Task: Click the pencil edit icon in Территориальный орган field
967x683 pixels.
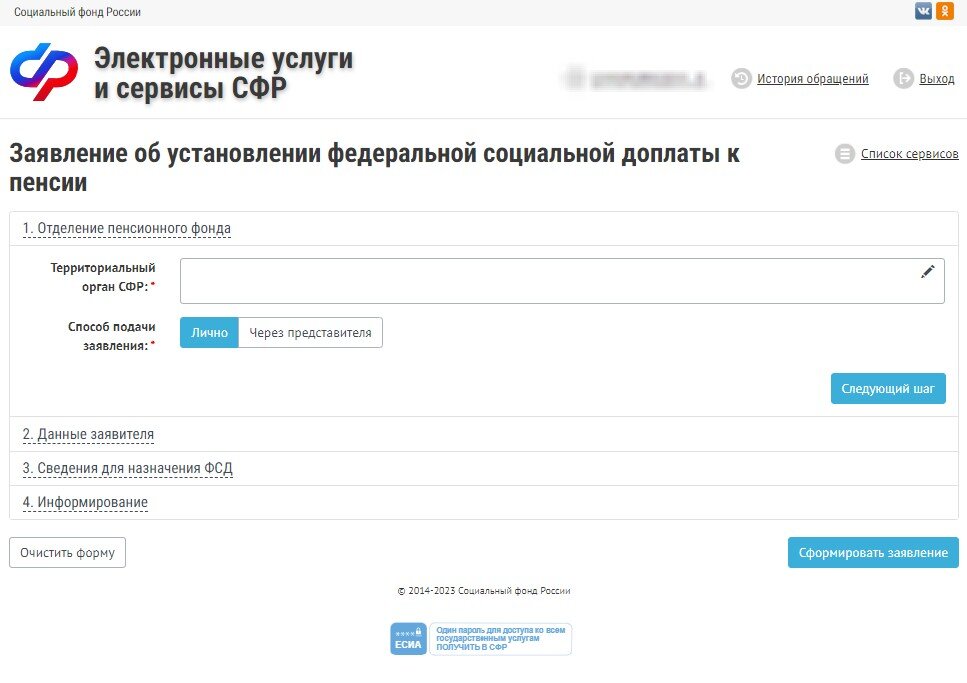Action: click(928, 271)
